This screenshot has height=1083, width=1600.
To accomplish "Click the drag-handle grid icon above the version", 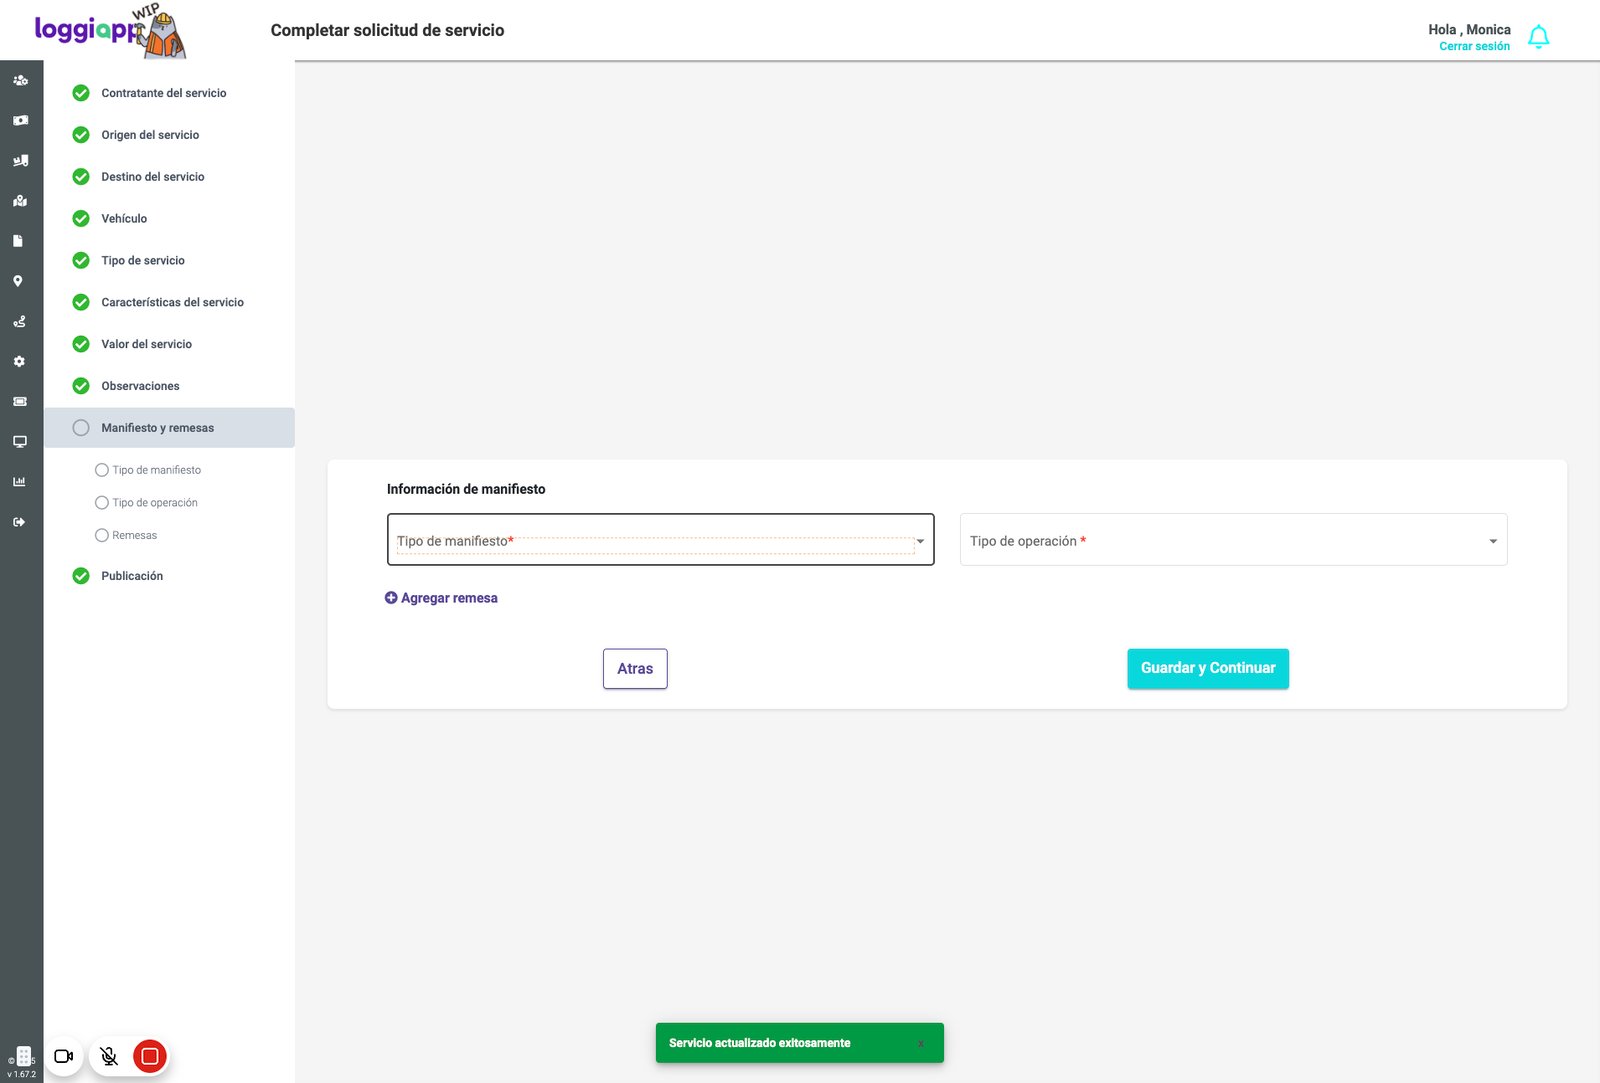I will [24, 1056].
